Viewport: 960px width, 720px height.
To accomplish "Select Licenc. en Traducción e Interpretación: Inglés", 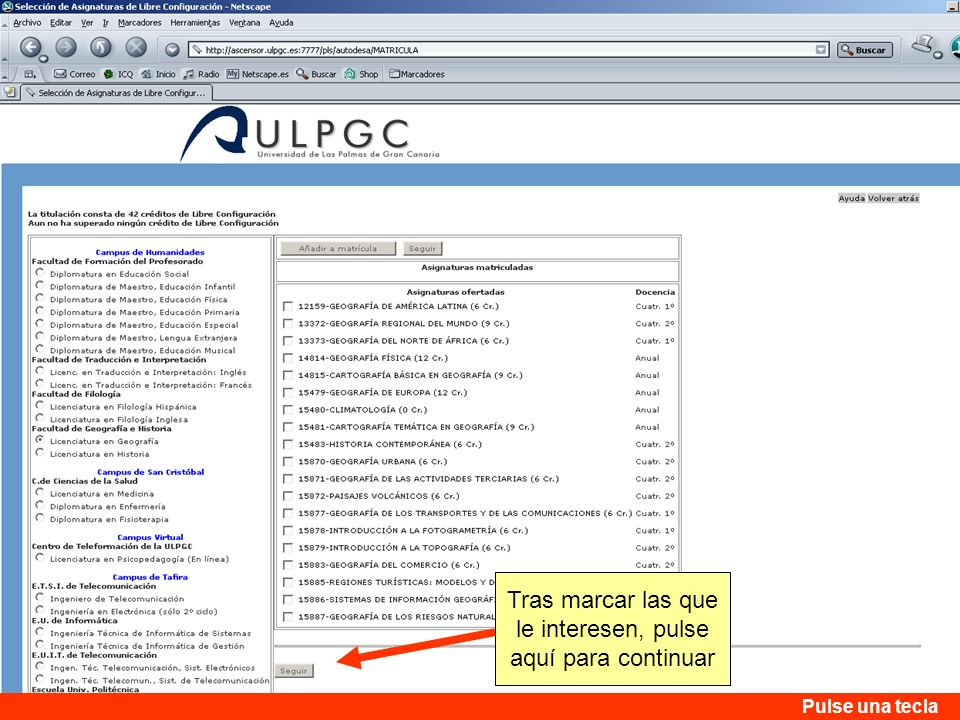I will [40, 371].
